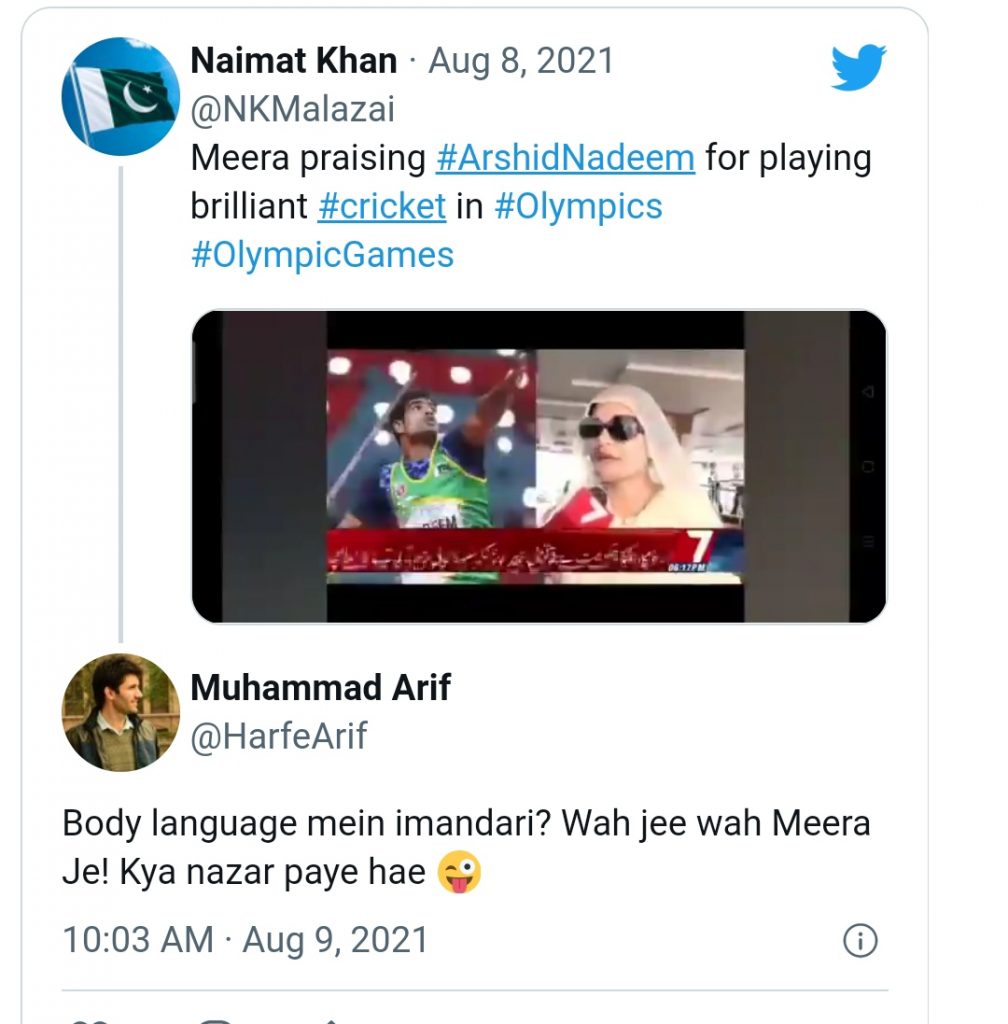Click the Android back triangle in the video
Viewport: 1008px width, 1024px height.
[868, 392]
